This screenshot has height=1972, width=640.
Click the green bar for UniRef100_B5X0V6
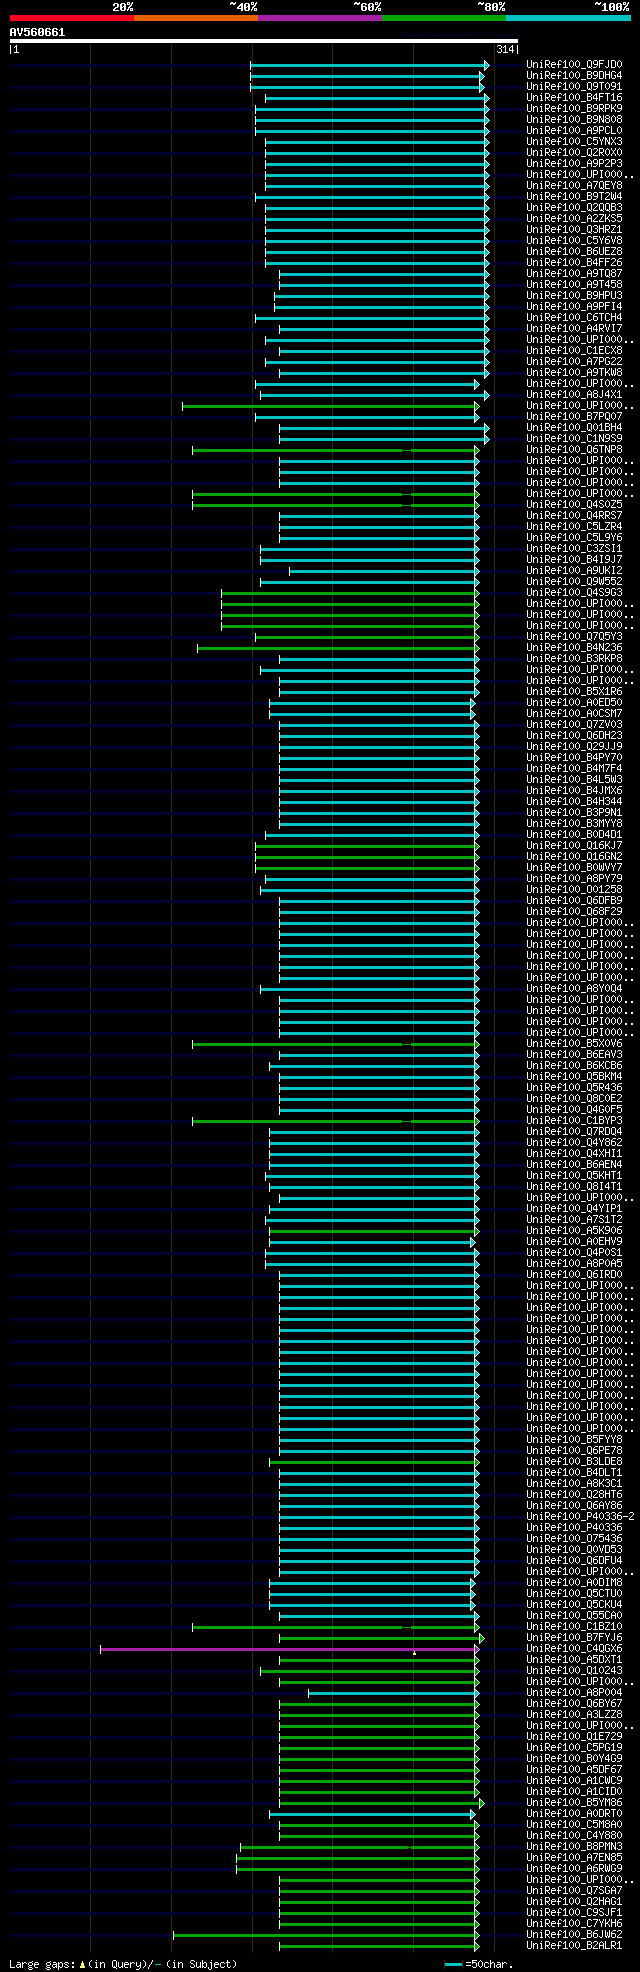coord(335,1044)
